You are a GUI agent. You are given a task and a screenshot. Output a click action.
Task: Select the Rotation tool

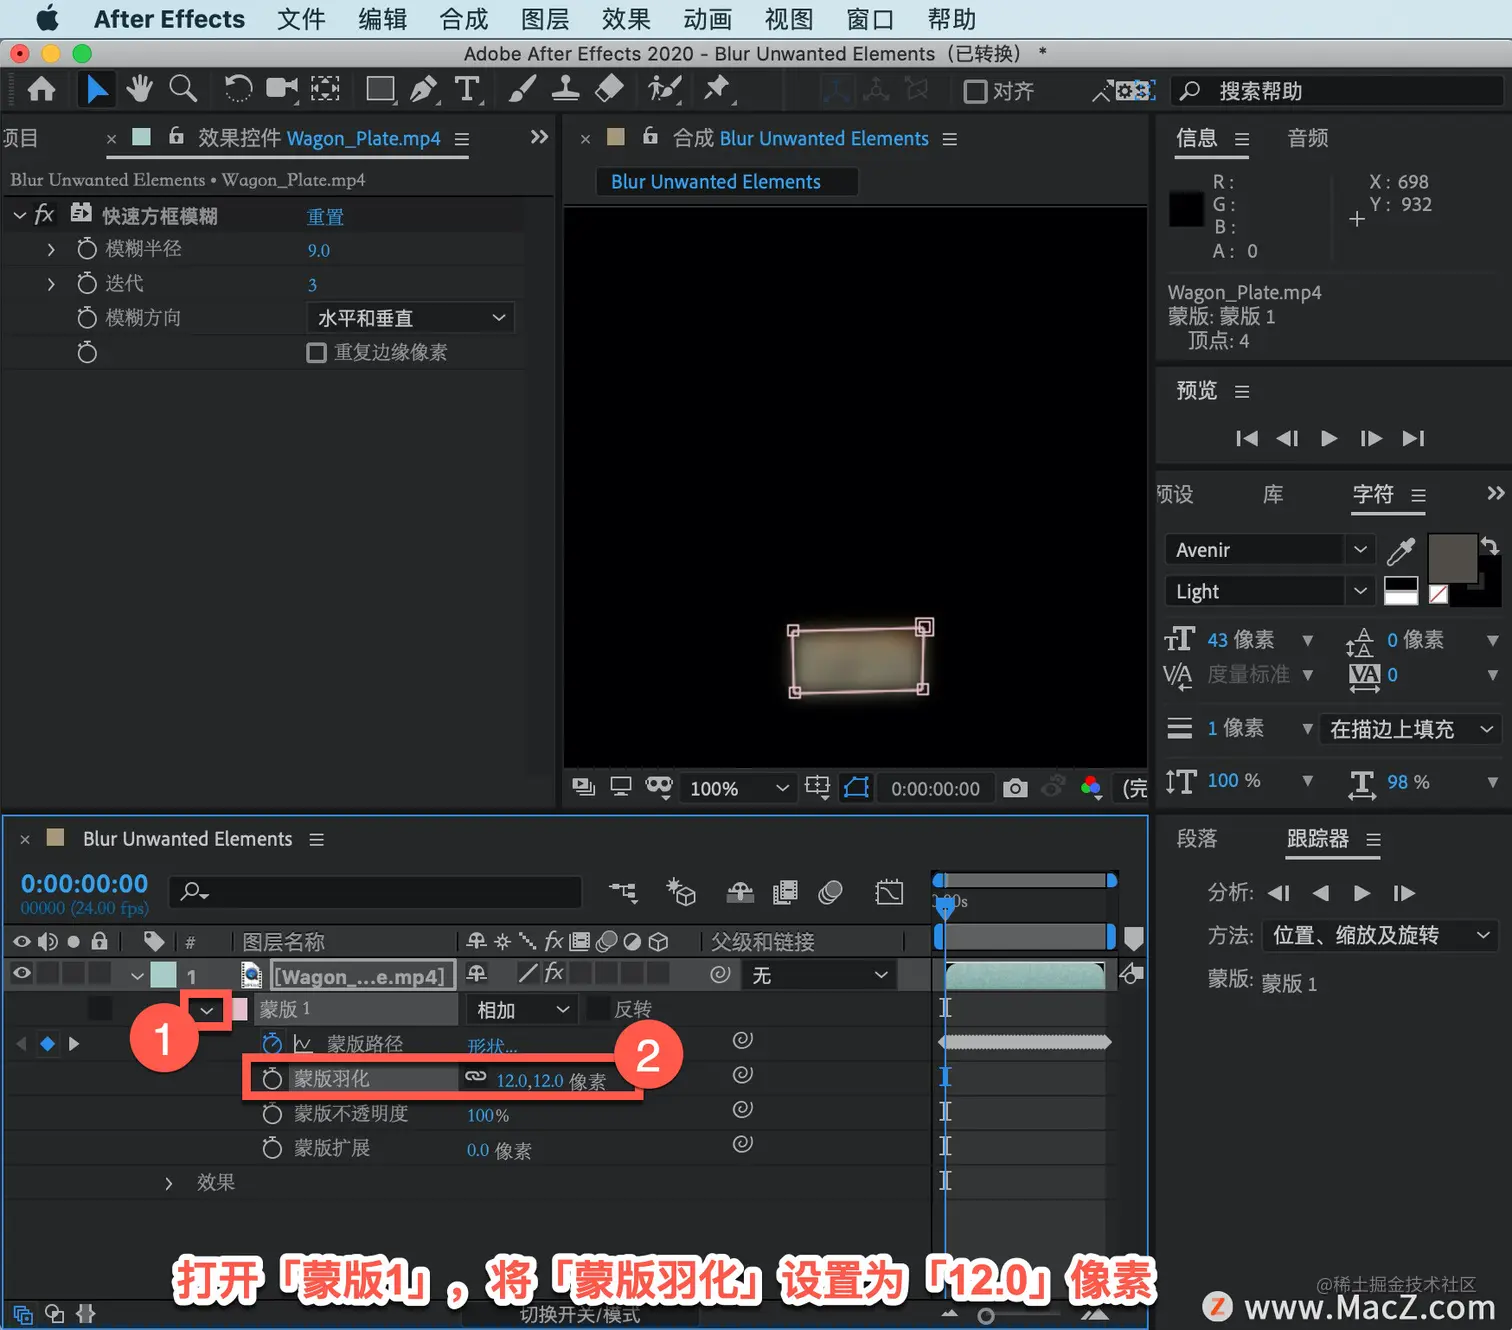(x=238, y=89)
